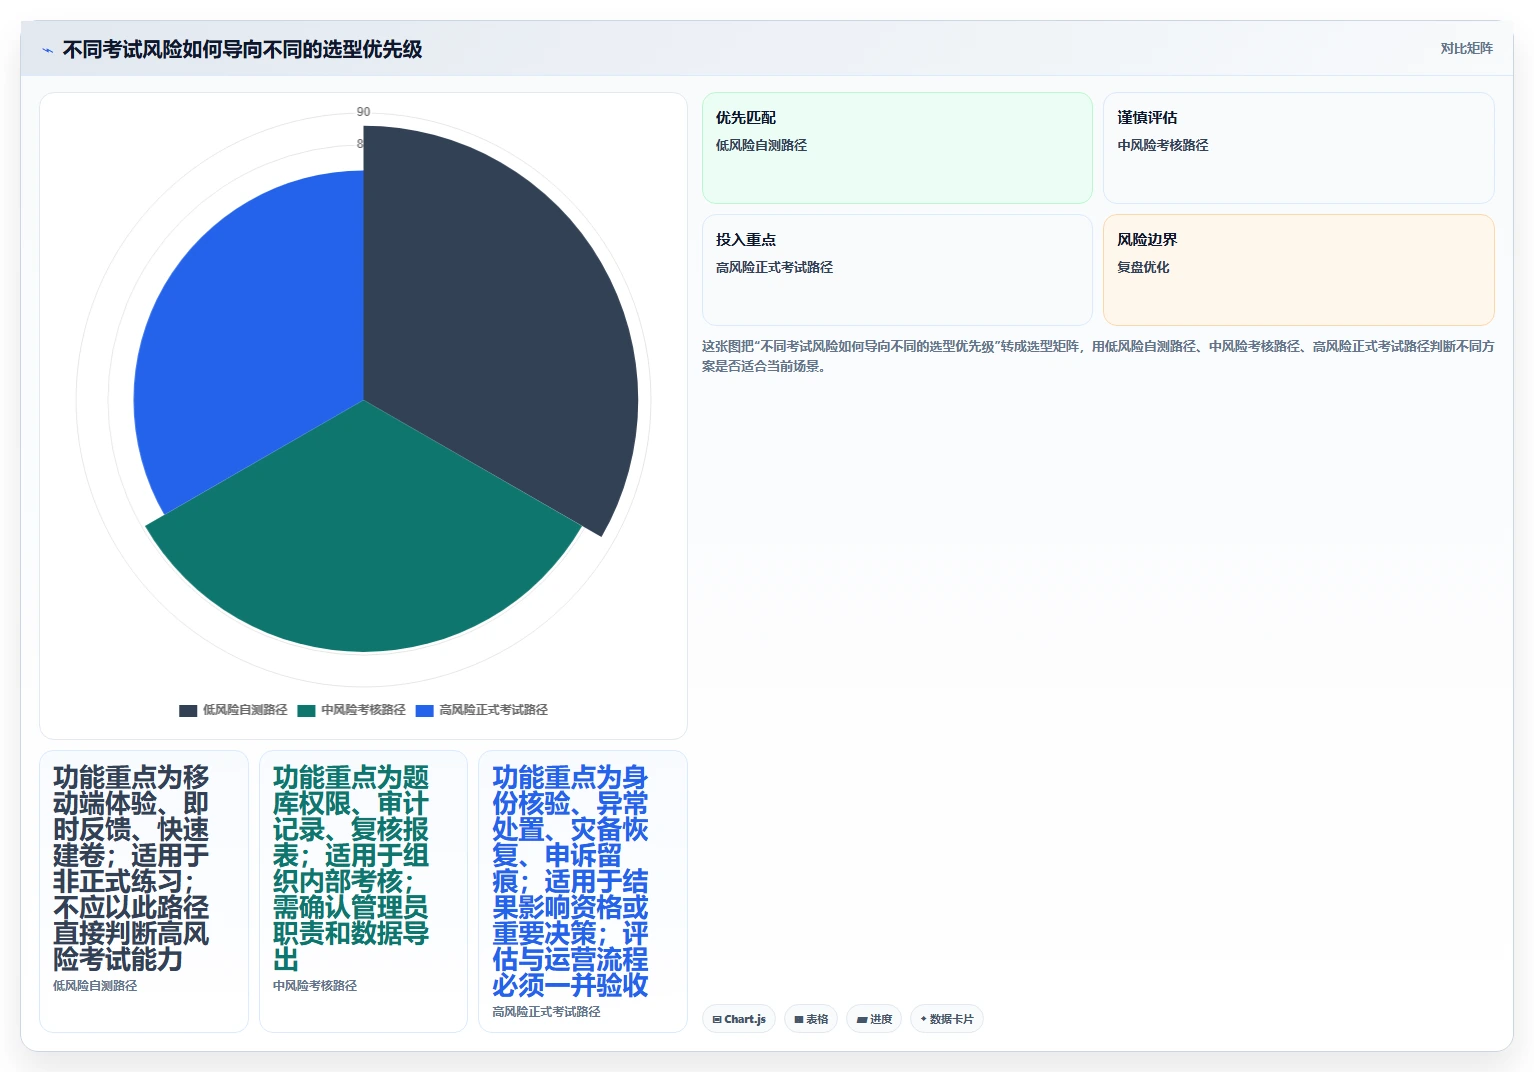Select the 谨慎评估 matrix card
1534x1072 pixels.
1298,148
